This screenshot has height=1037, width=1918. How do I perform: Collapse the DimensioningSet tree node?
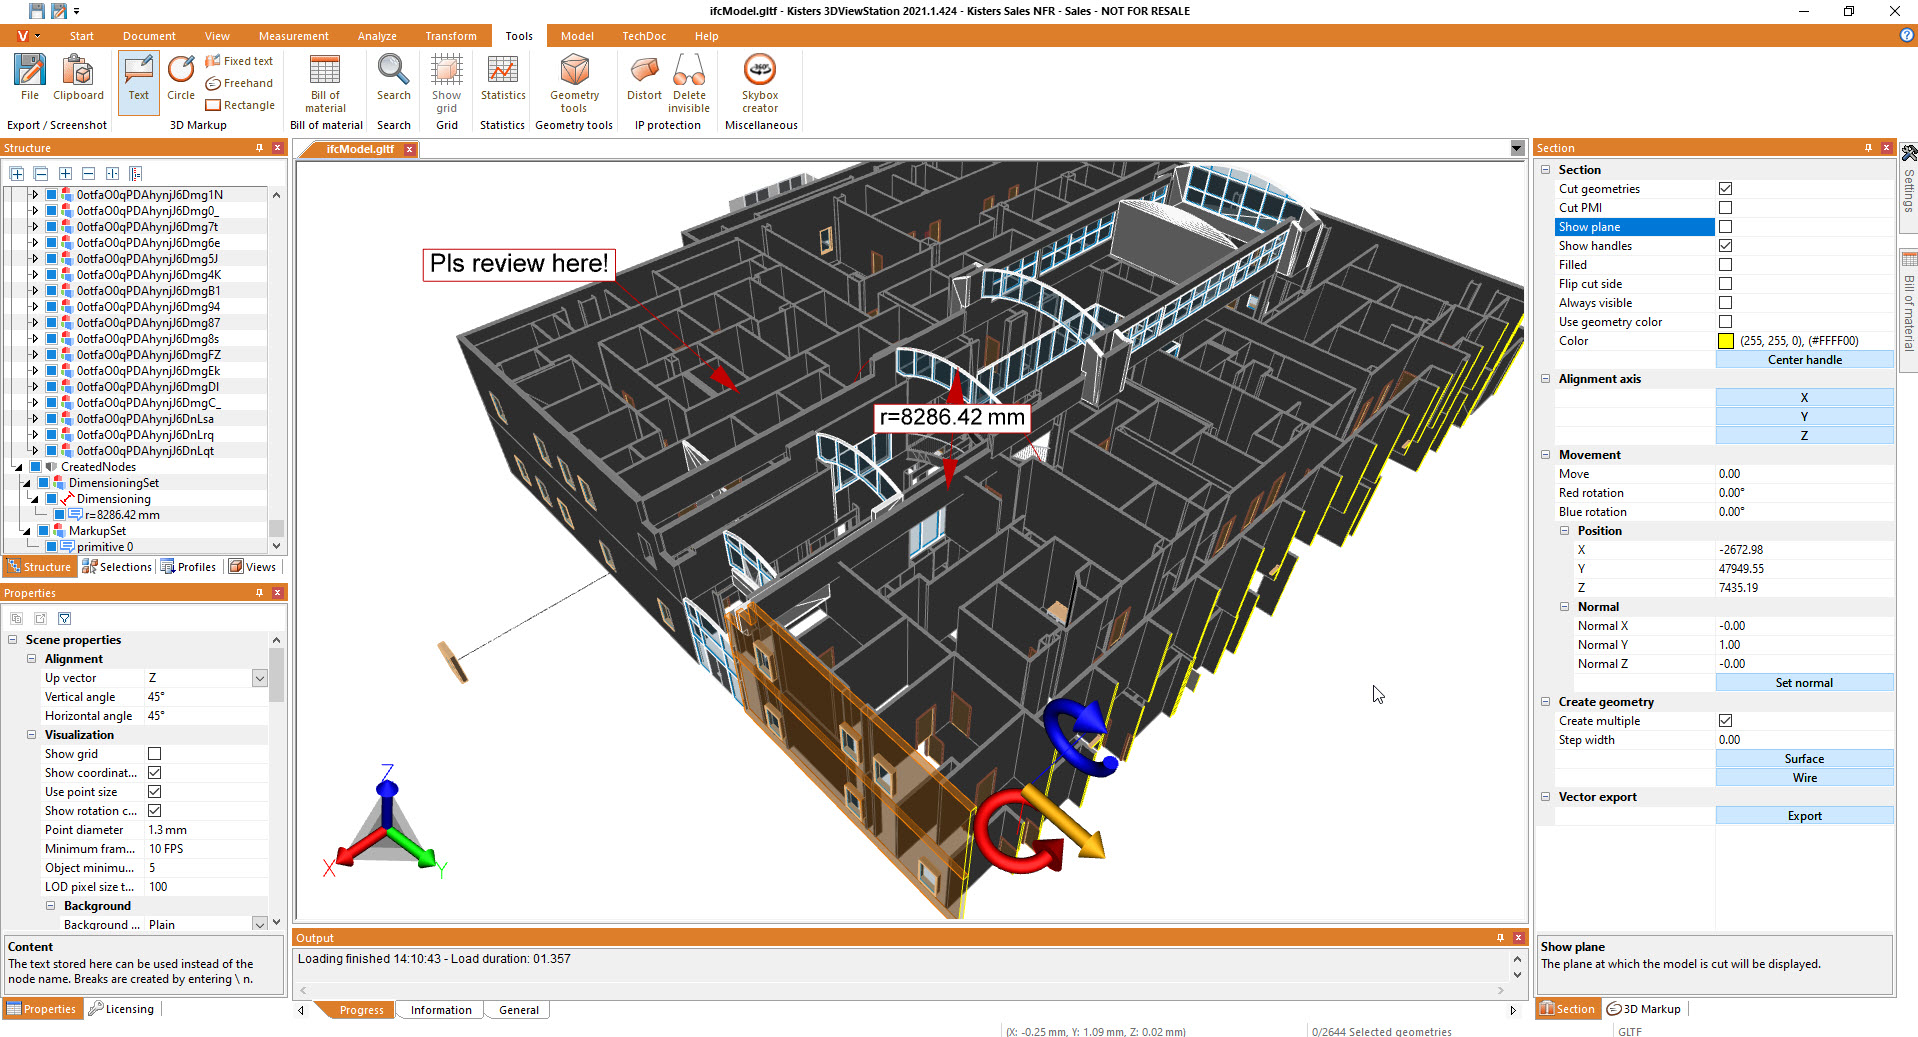pyautogui.click(x=26, y=482)
